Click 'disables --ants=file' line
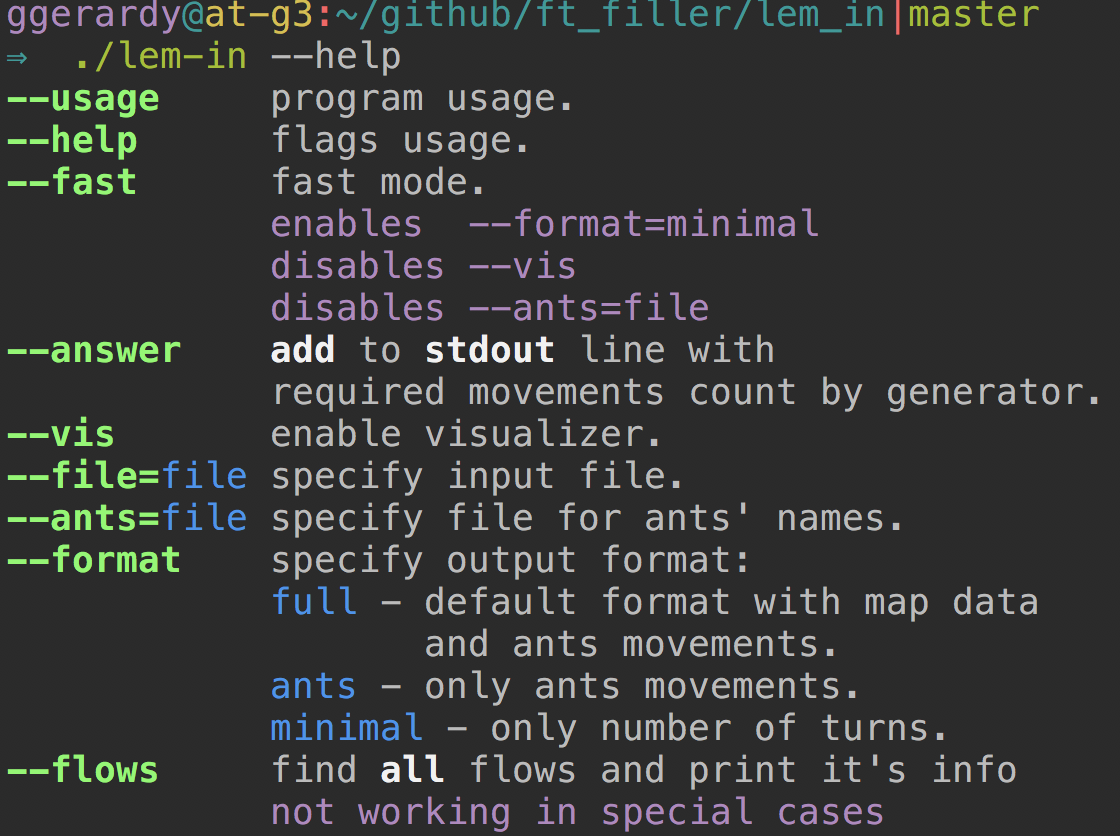This screenshot has height=836, width=1120. (x=489, y=308)
